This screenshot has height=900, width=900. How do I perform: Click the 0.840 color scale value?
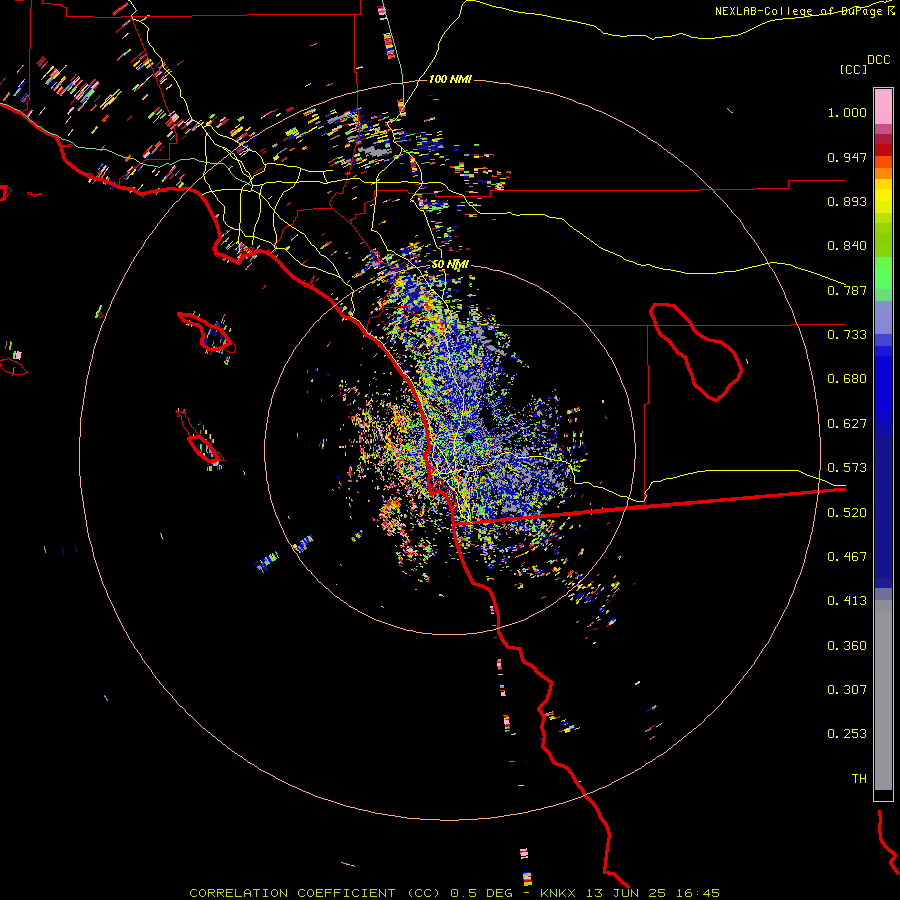coord(847,246)
